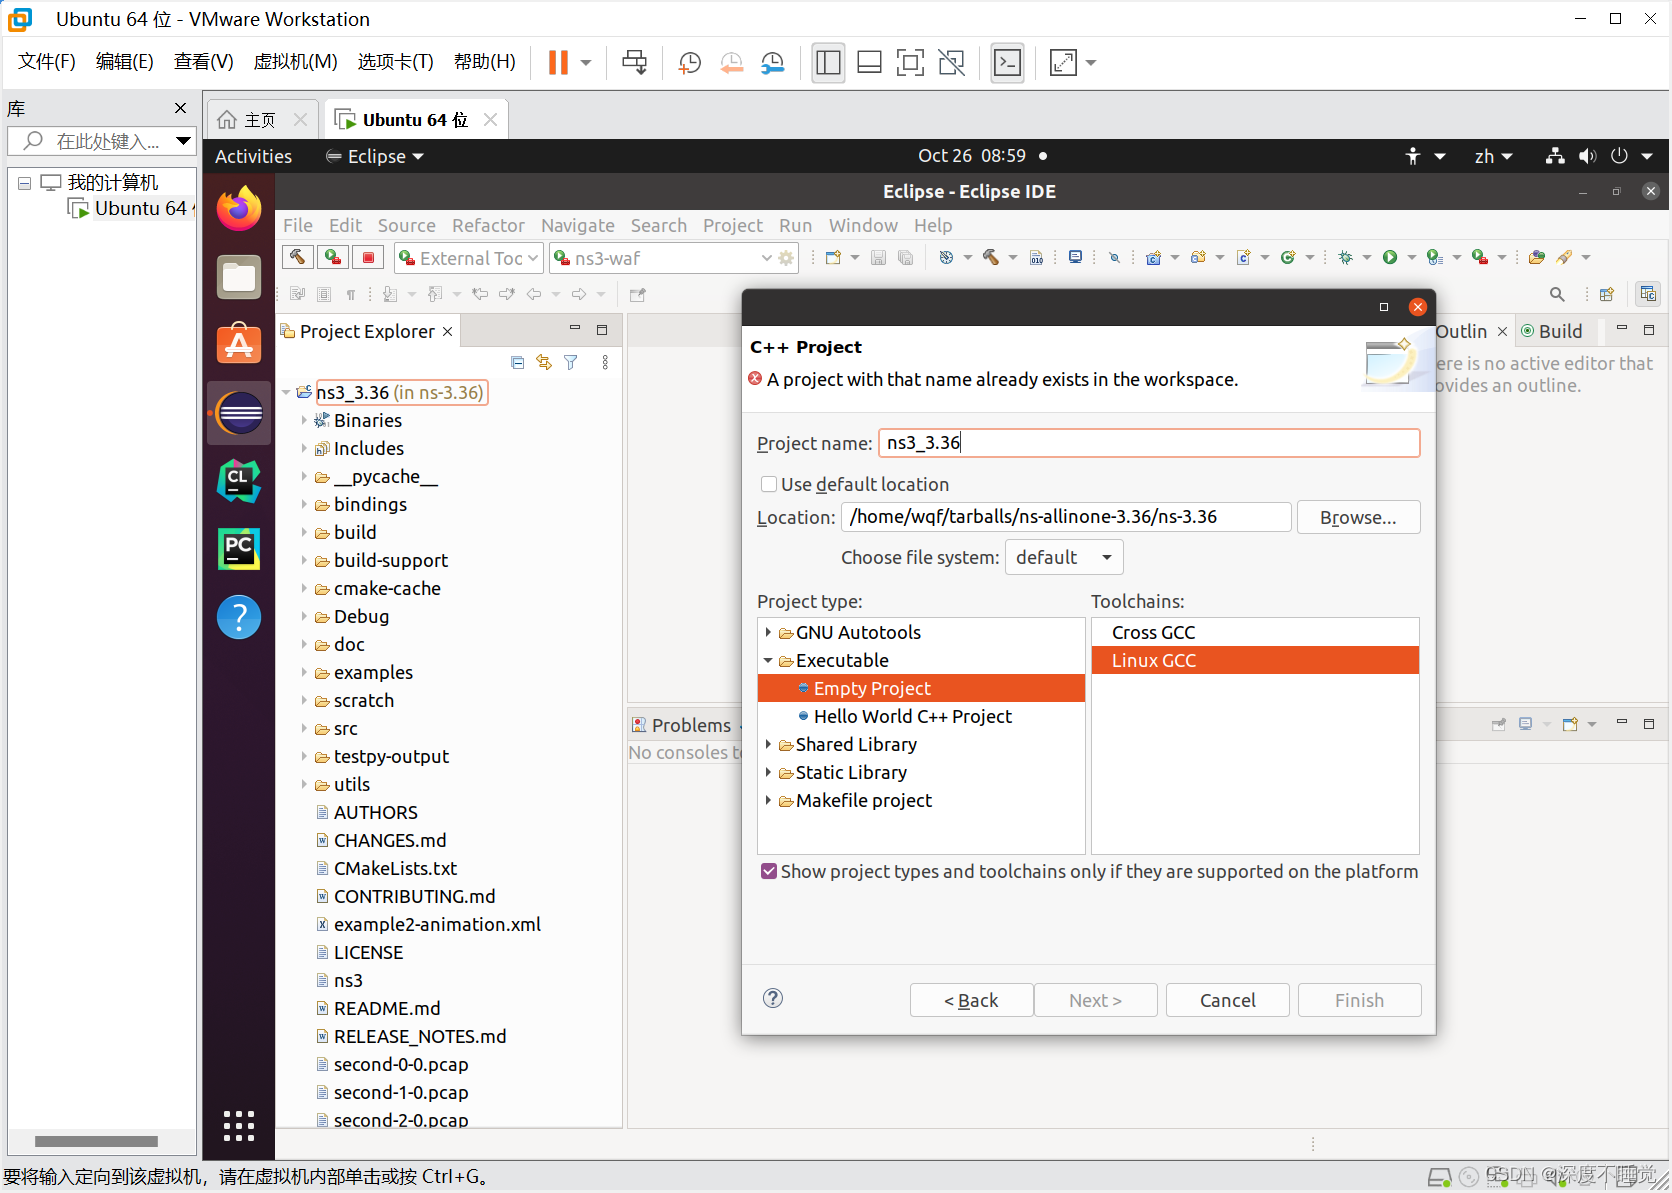Switch to the Build tab
Viewport: 1672px width, 1193px height.
tap(1552, 331)
